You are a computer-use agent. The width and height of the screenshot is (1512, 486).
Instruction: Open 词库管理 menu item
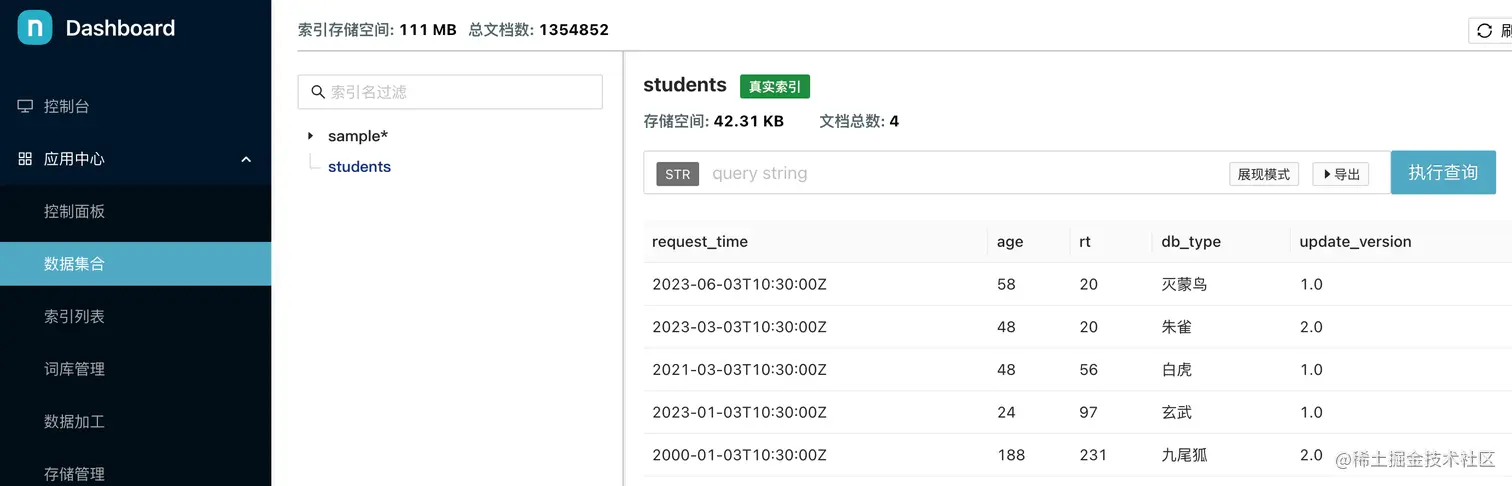[x=75, y=369]
